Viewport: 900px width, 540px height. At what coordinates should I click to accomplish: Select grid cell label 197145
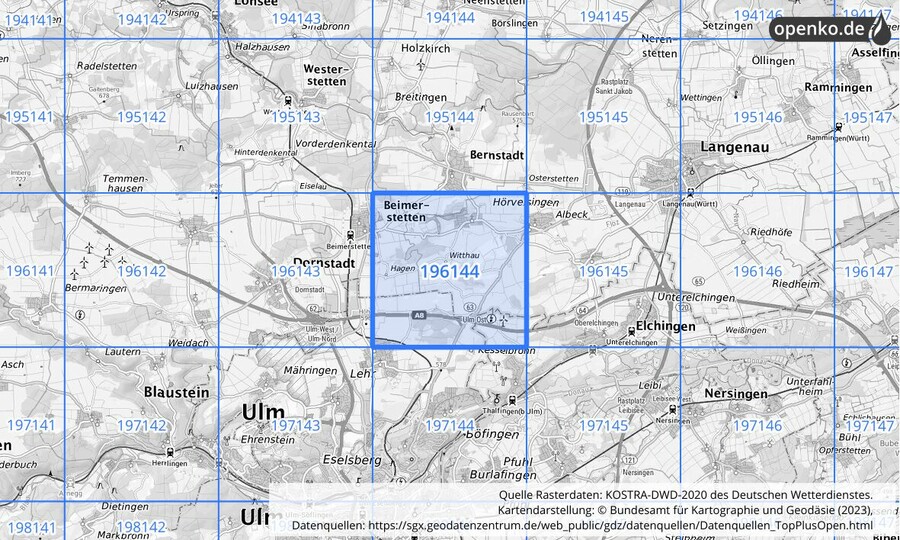pyautogui.click(x=604, y=425)
